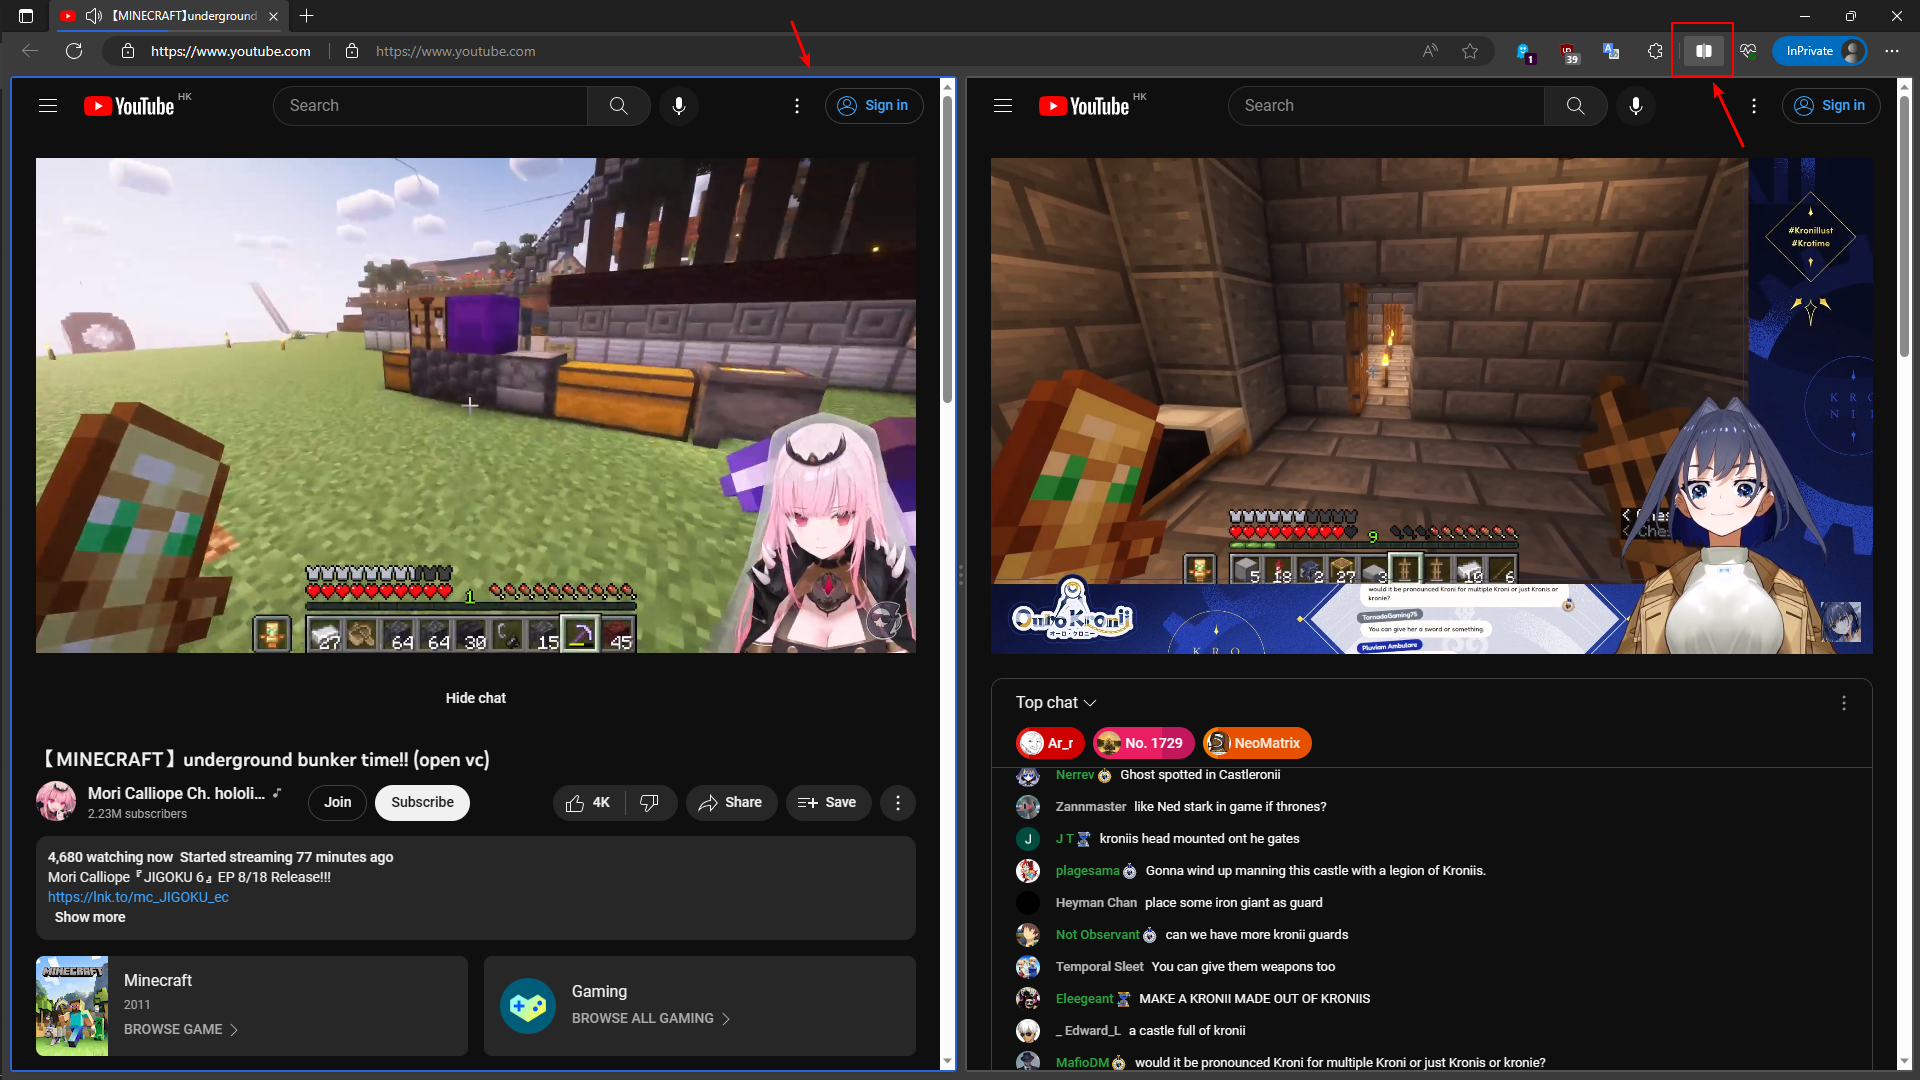Click the right pane address URL
1920x1080 pixels.
[455, 51]
